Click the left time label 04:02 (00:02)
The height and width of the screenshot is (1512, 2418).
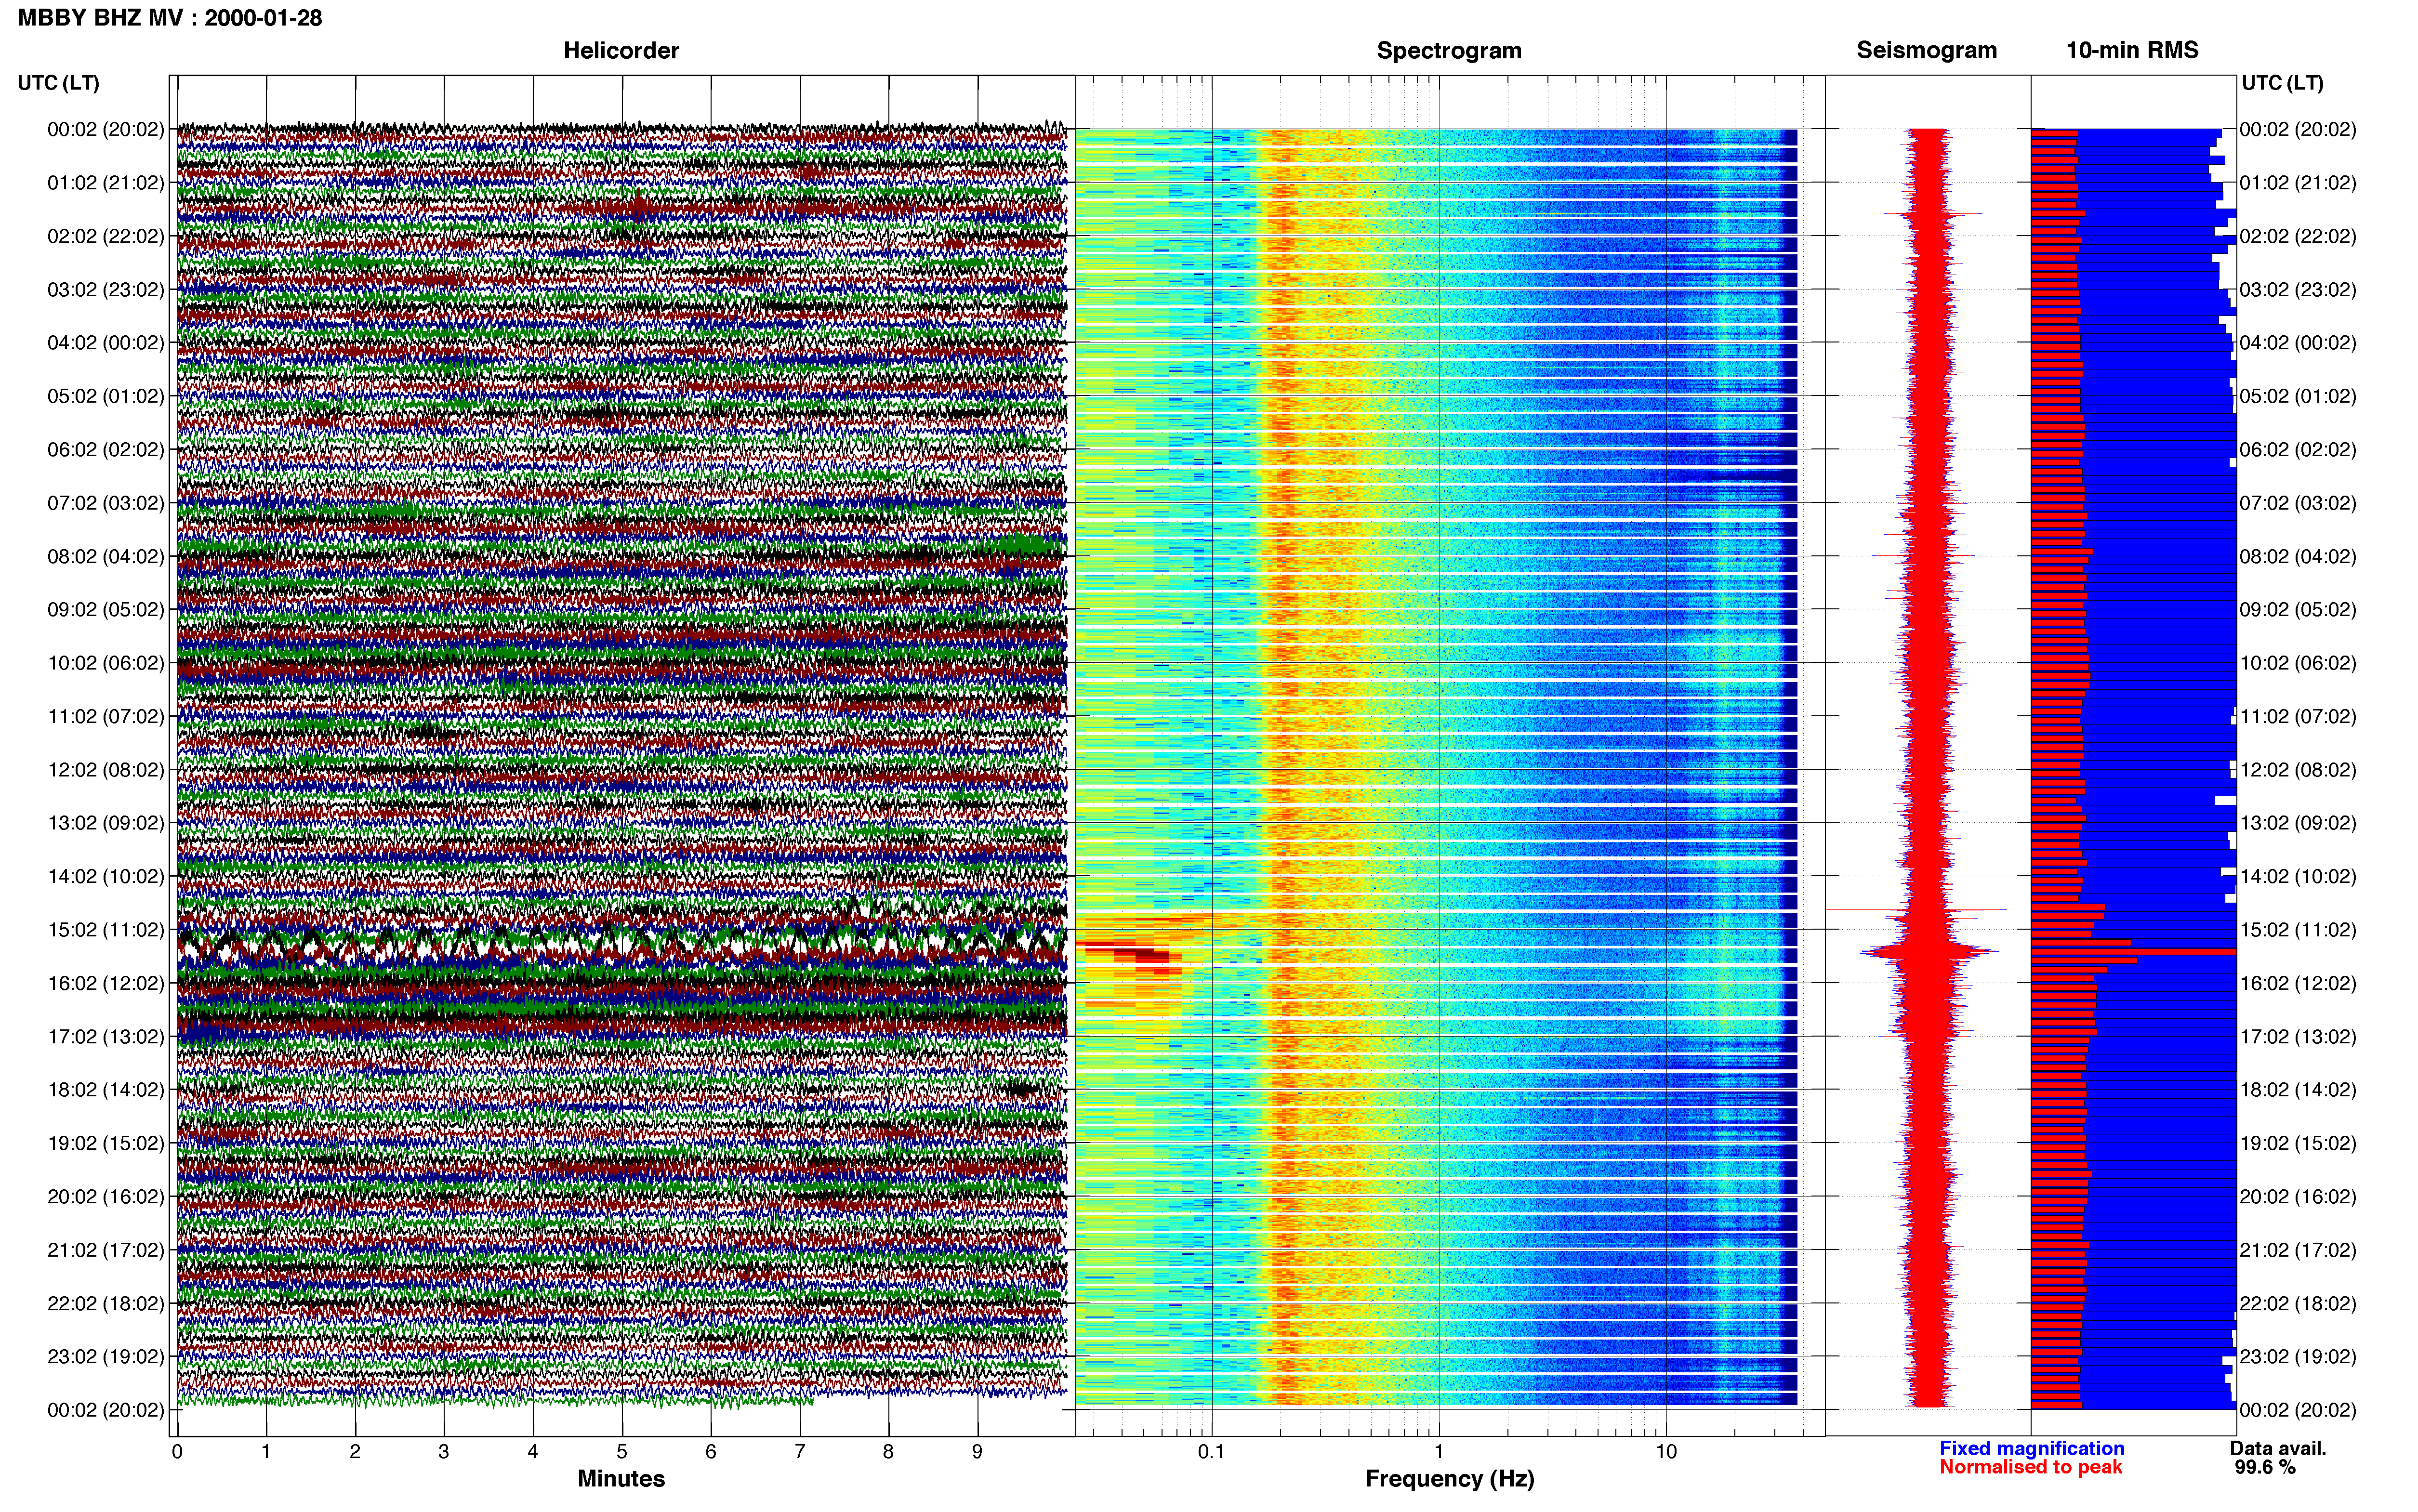pos(106,343)
